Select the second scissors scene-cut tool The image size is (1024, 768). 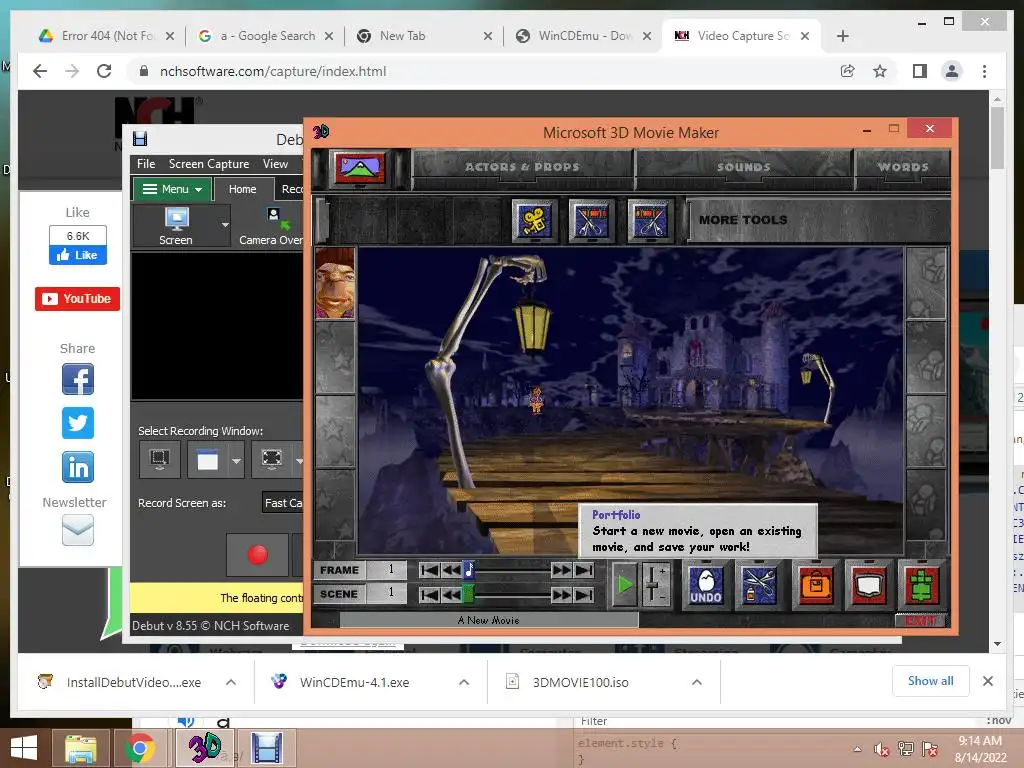[650, 220]
